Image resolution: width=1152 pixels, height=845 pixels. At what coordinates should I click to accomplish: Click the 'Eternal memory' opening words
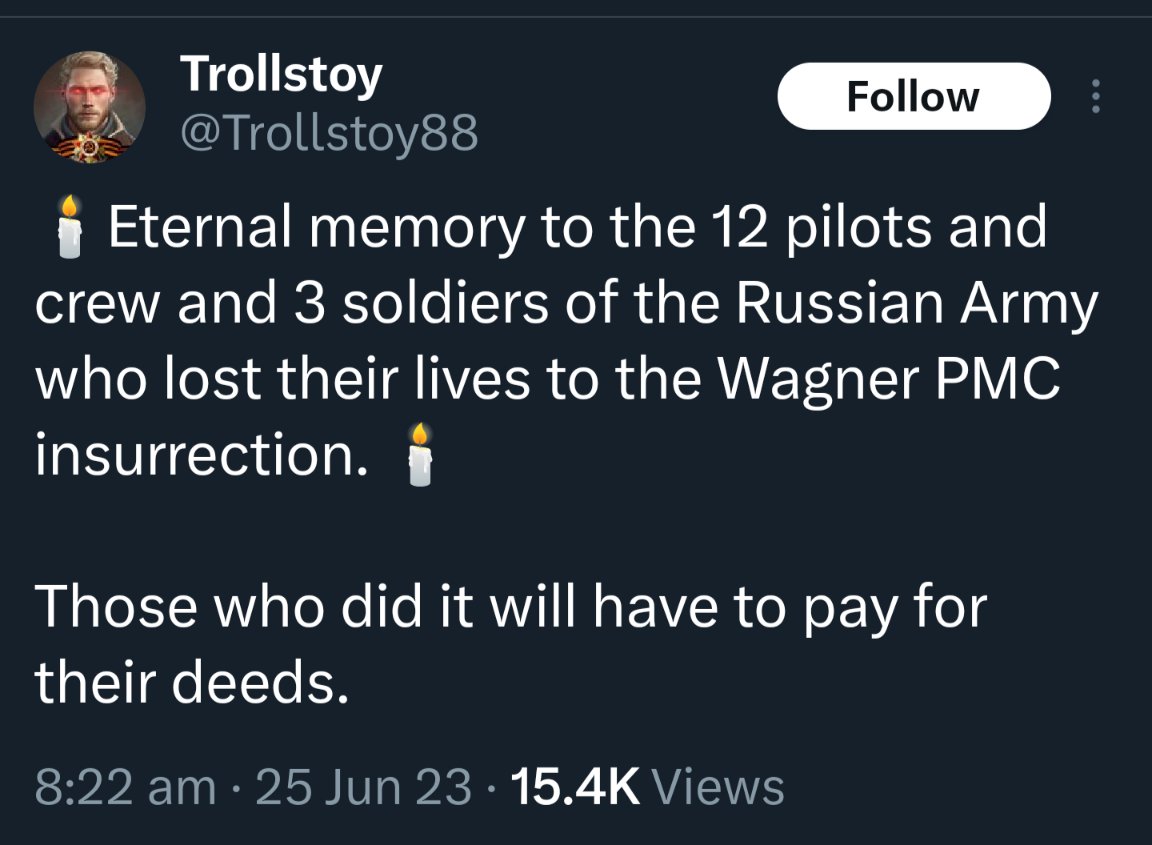pos(317,227)
